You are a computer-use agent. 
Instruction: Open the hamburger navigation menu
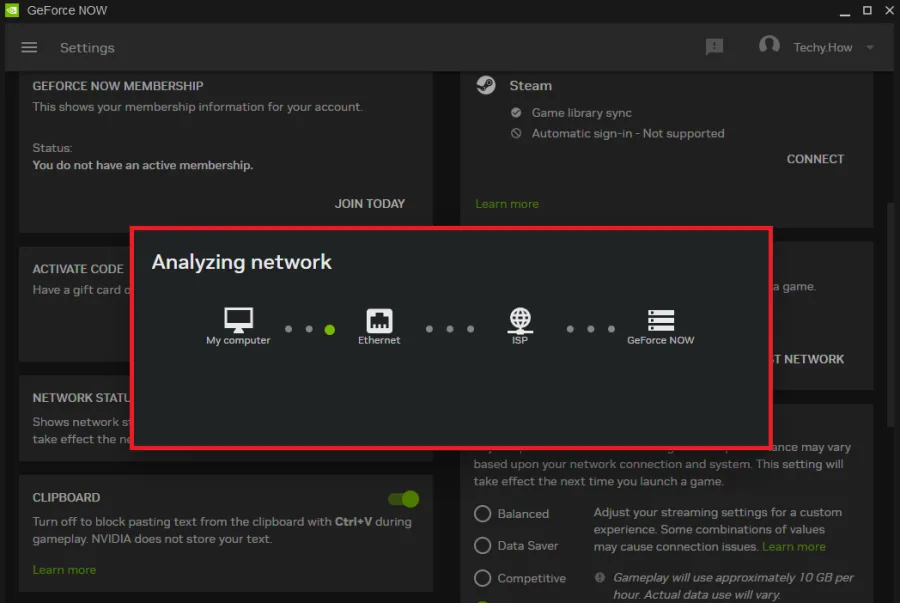29,48
